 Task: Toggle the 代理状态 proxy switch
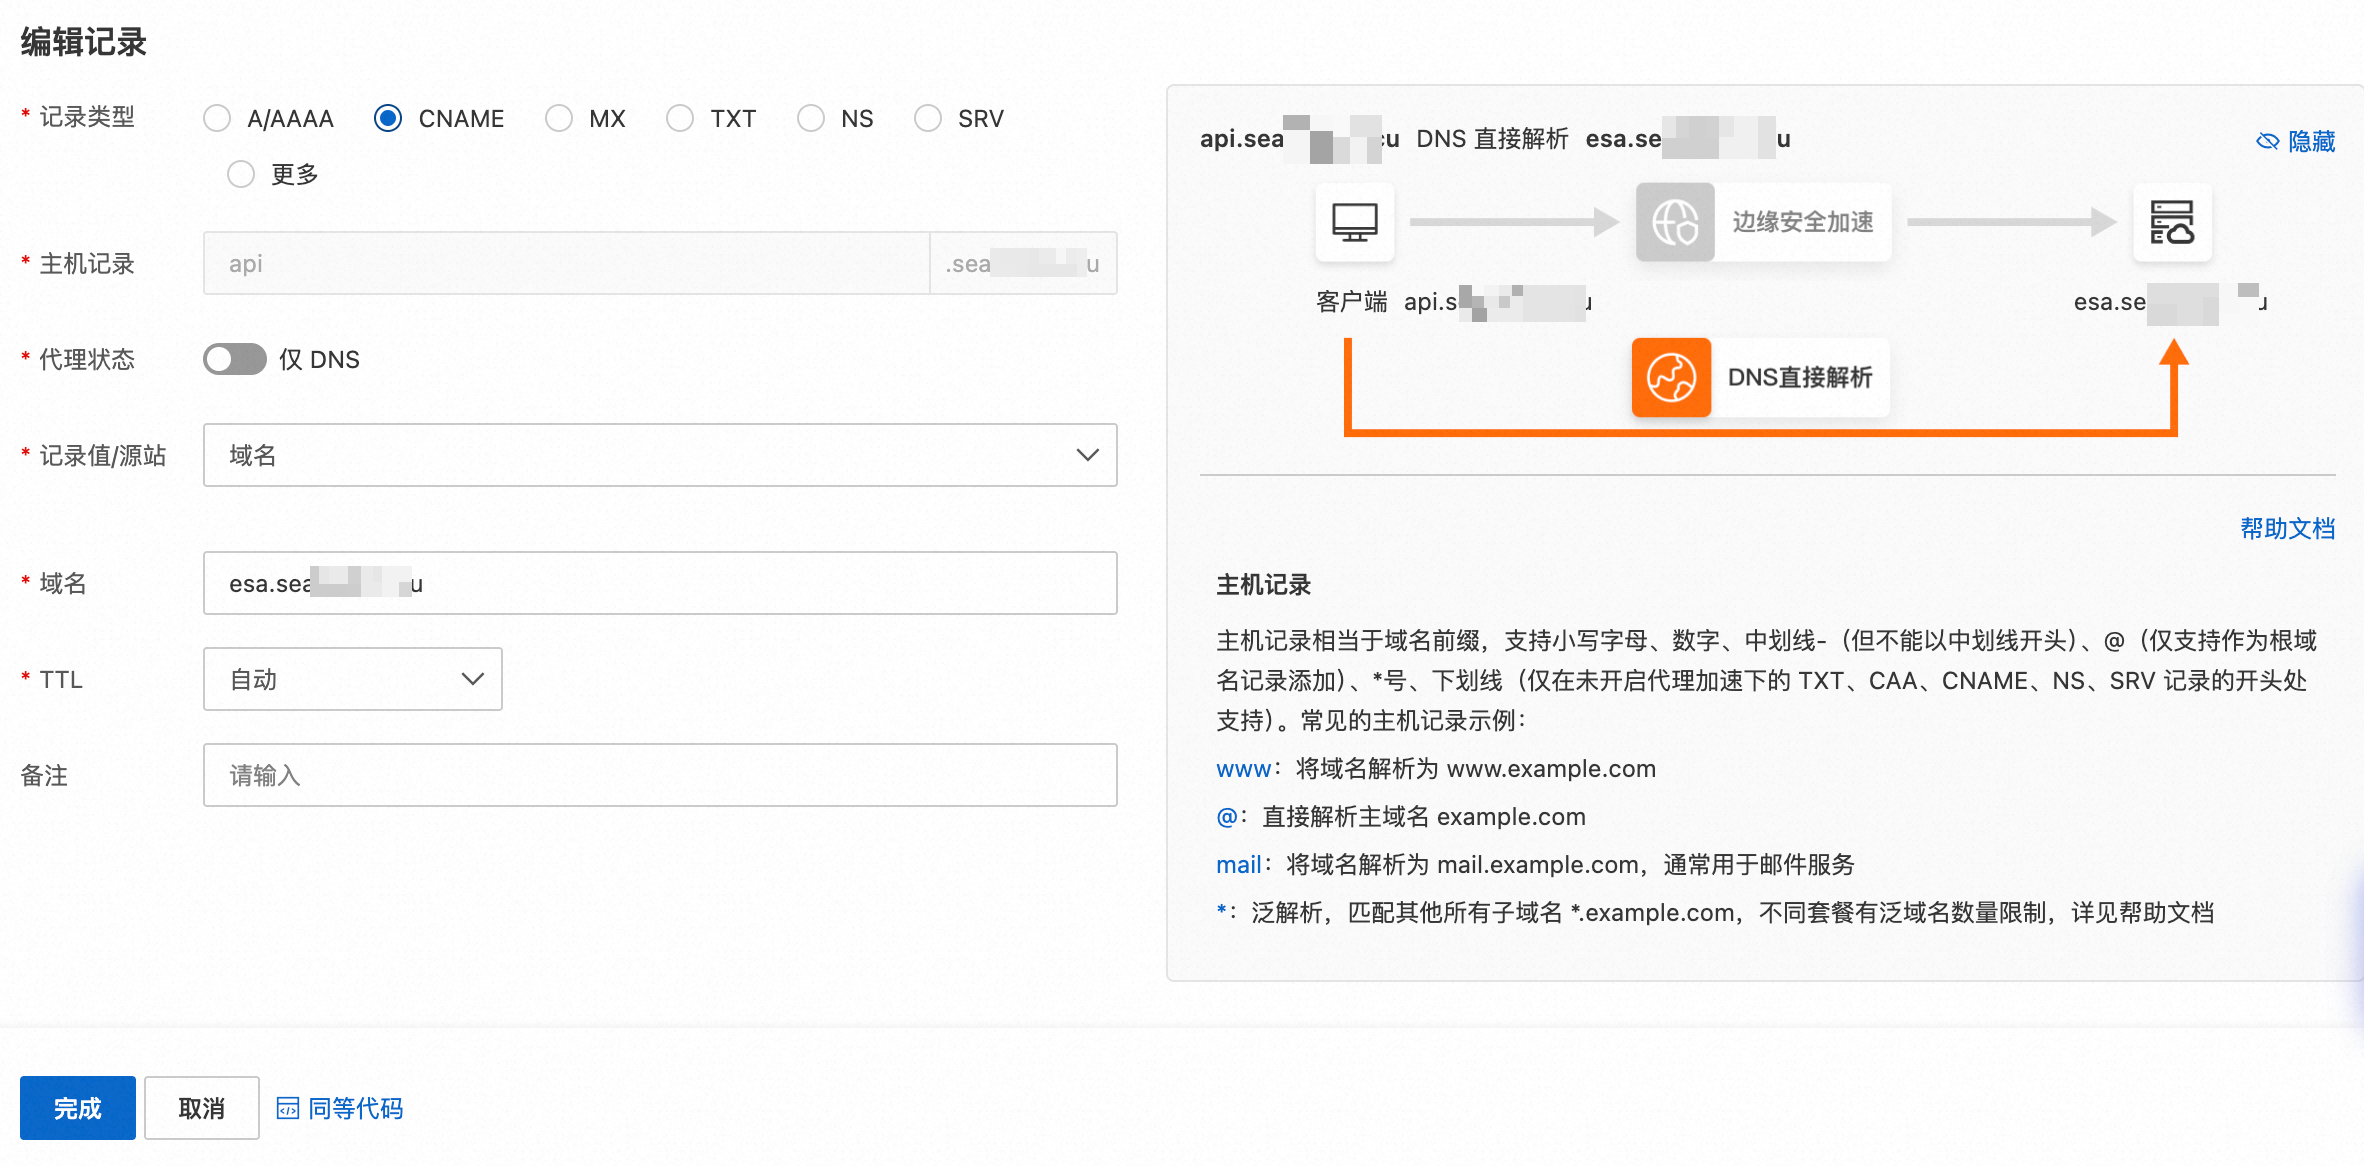point(234,359)
